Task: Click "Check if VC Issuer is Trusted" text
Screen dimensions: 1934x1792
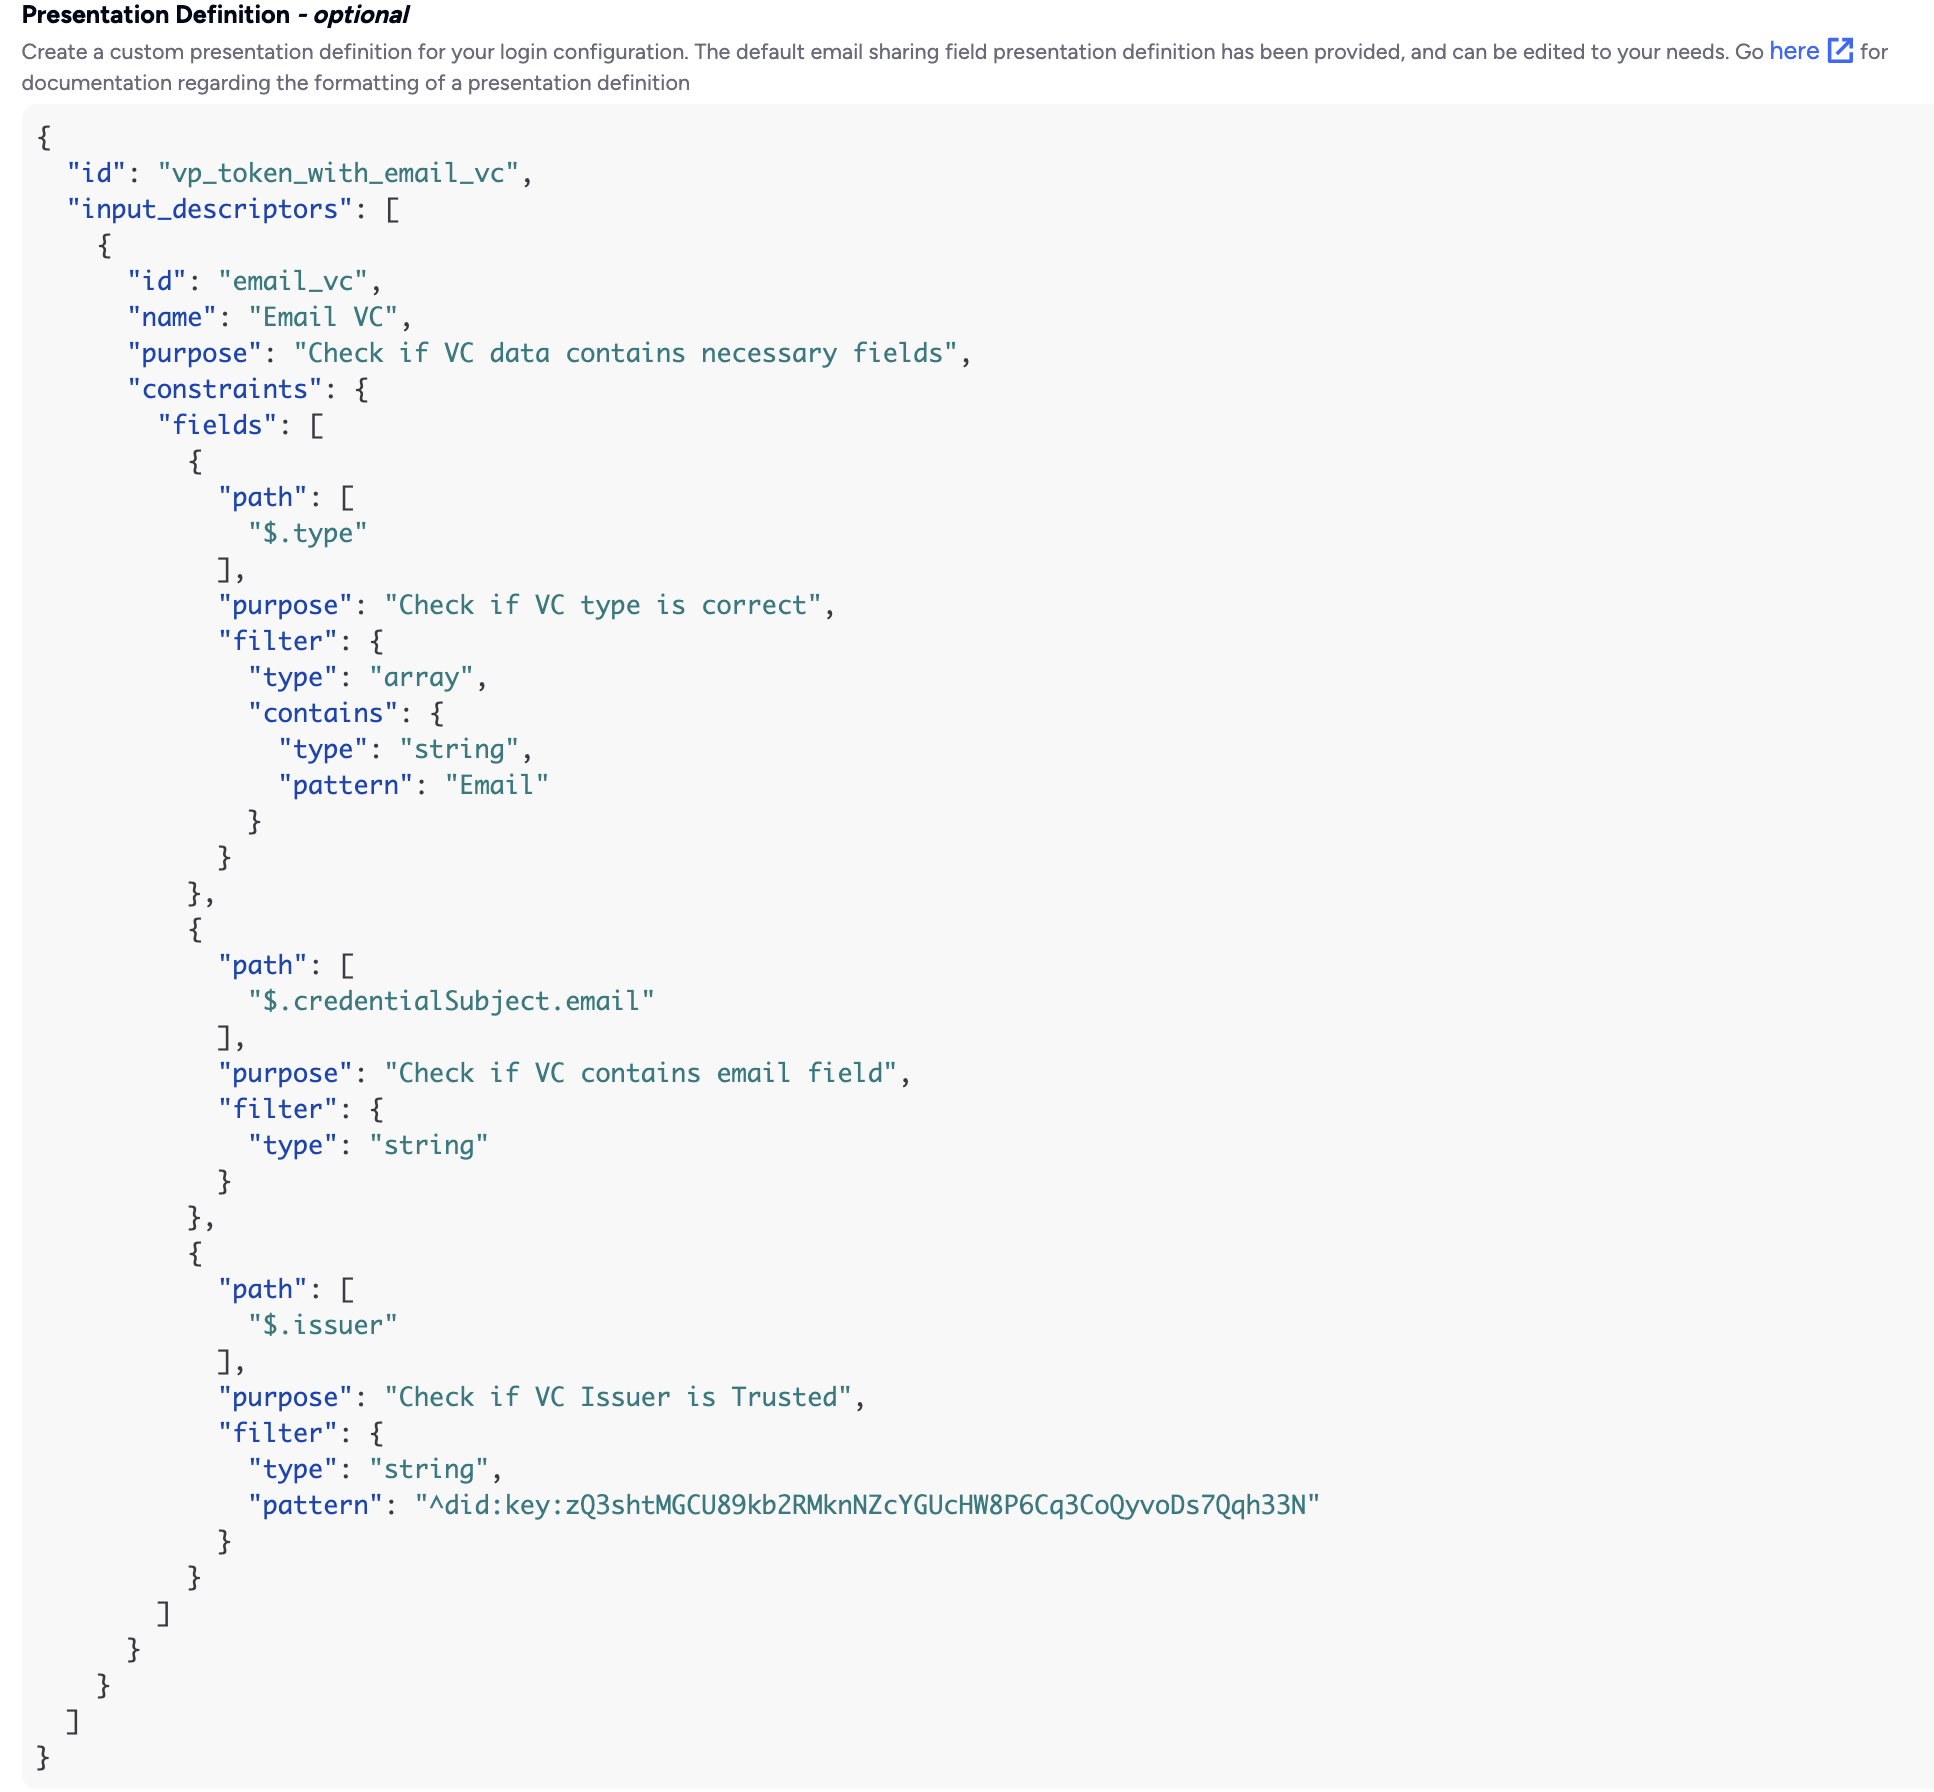Action: (617, 1397)
